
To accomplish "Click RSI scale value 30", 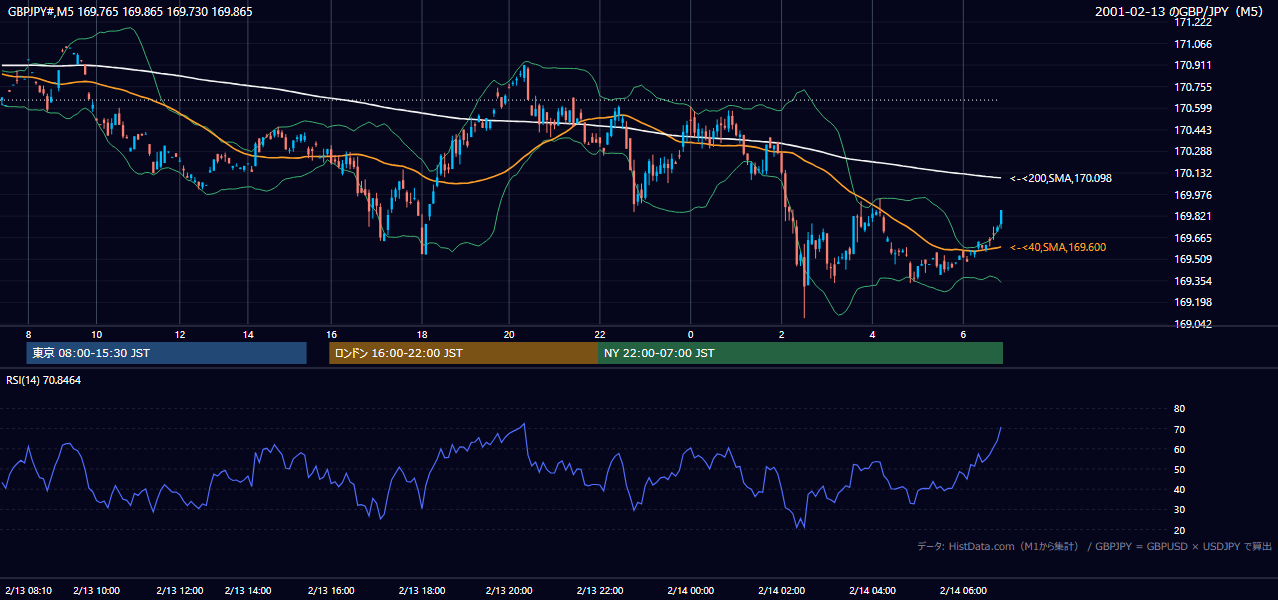I will (1179, 510).
